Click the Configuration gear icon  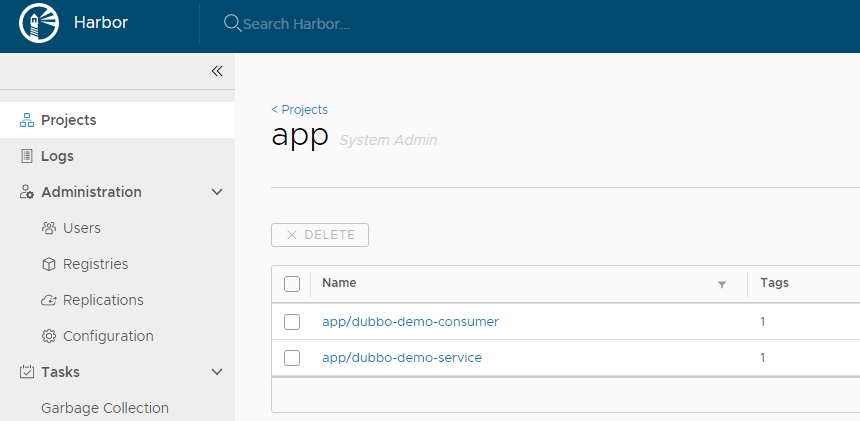point(48,336)
